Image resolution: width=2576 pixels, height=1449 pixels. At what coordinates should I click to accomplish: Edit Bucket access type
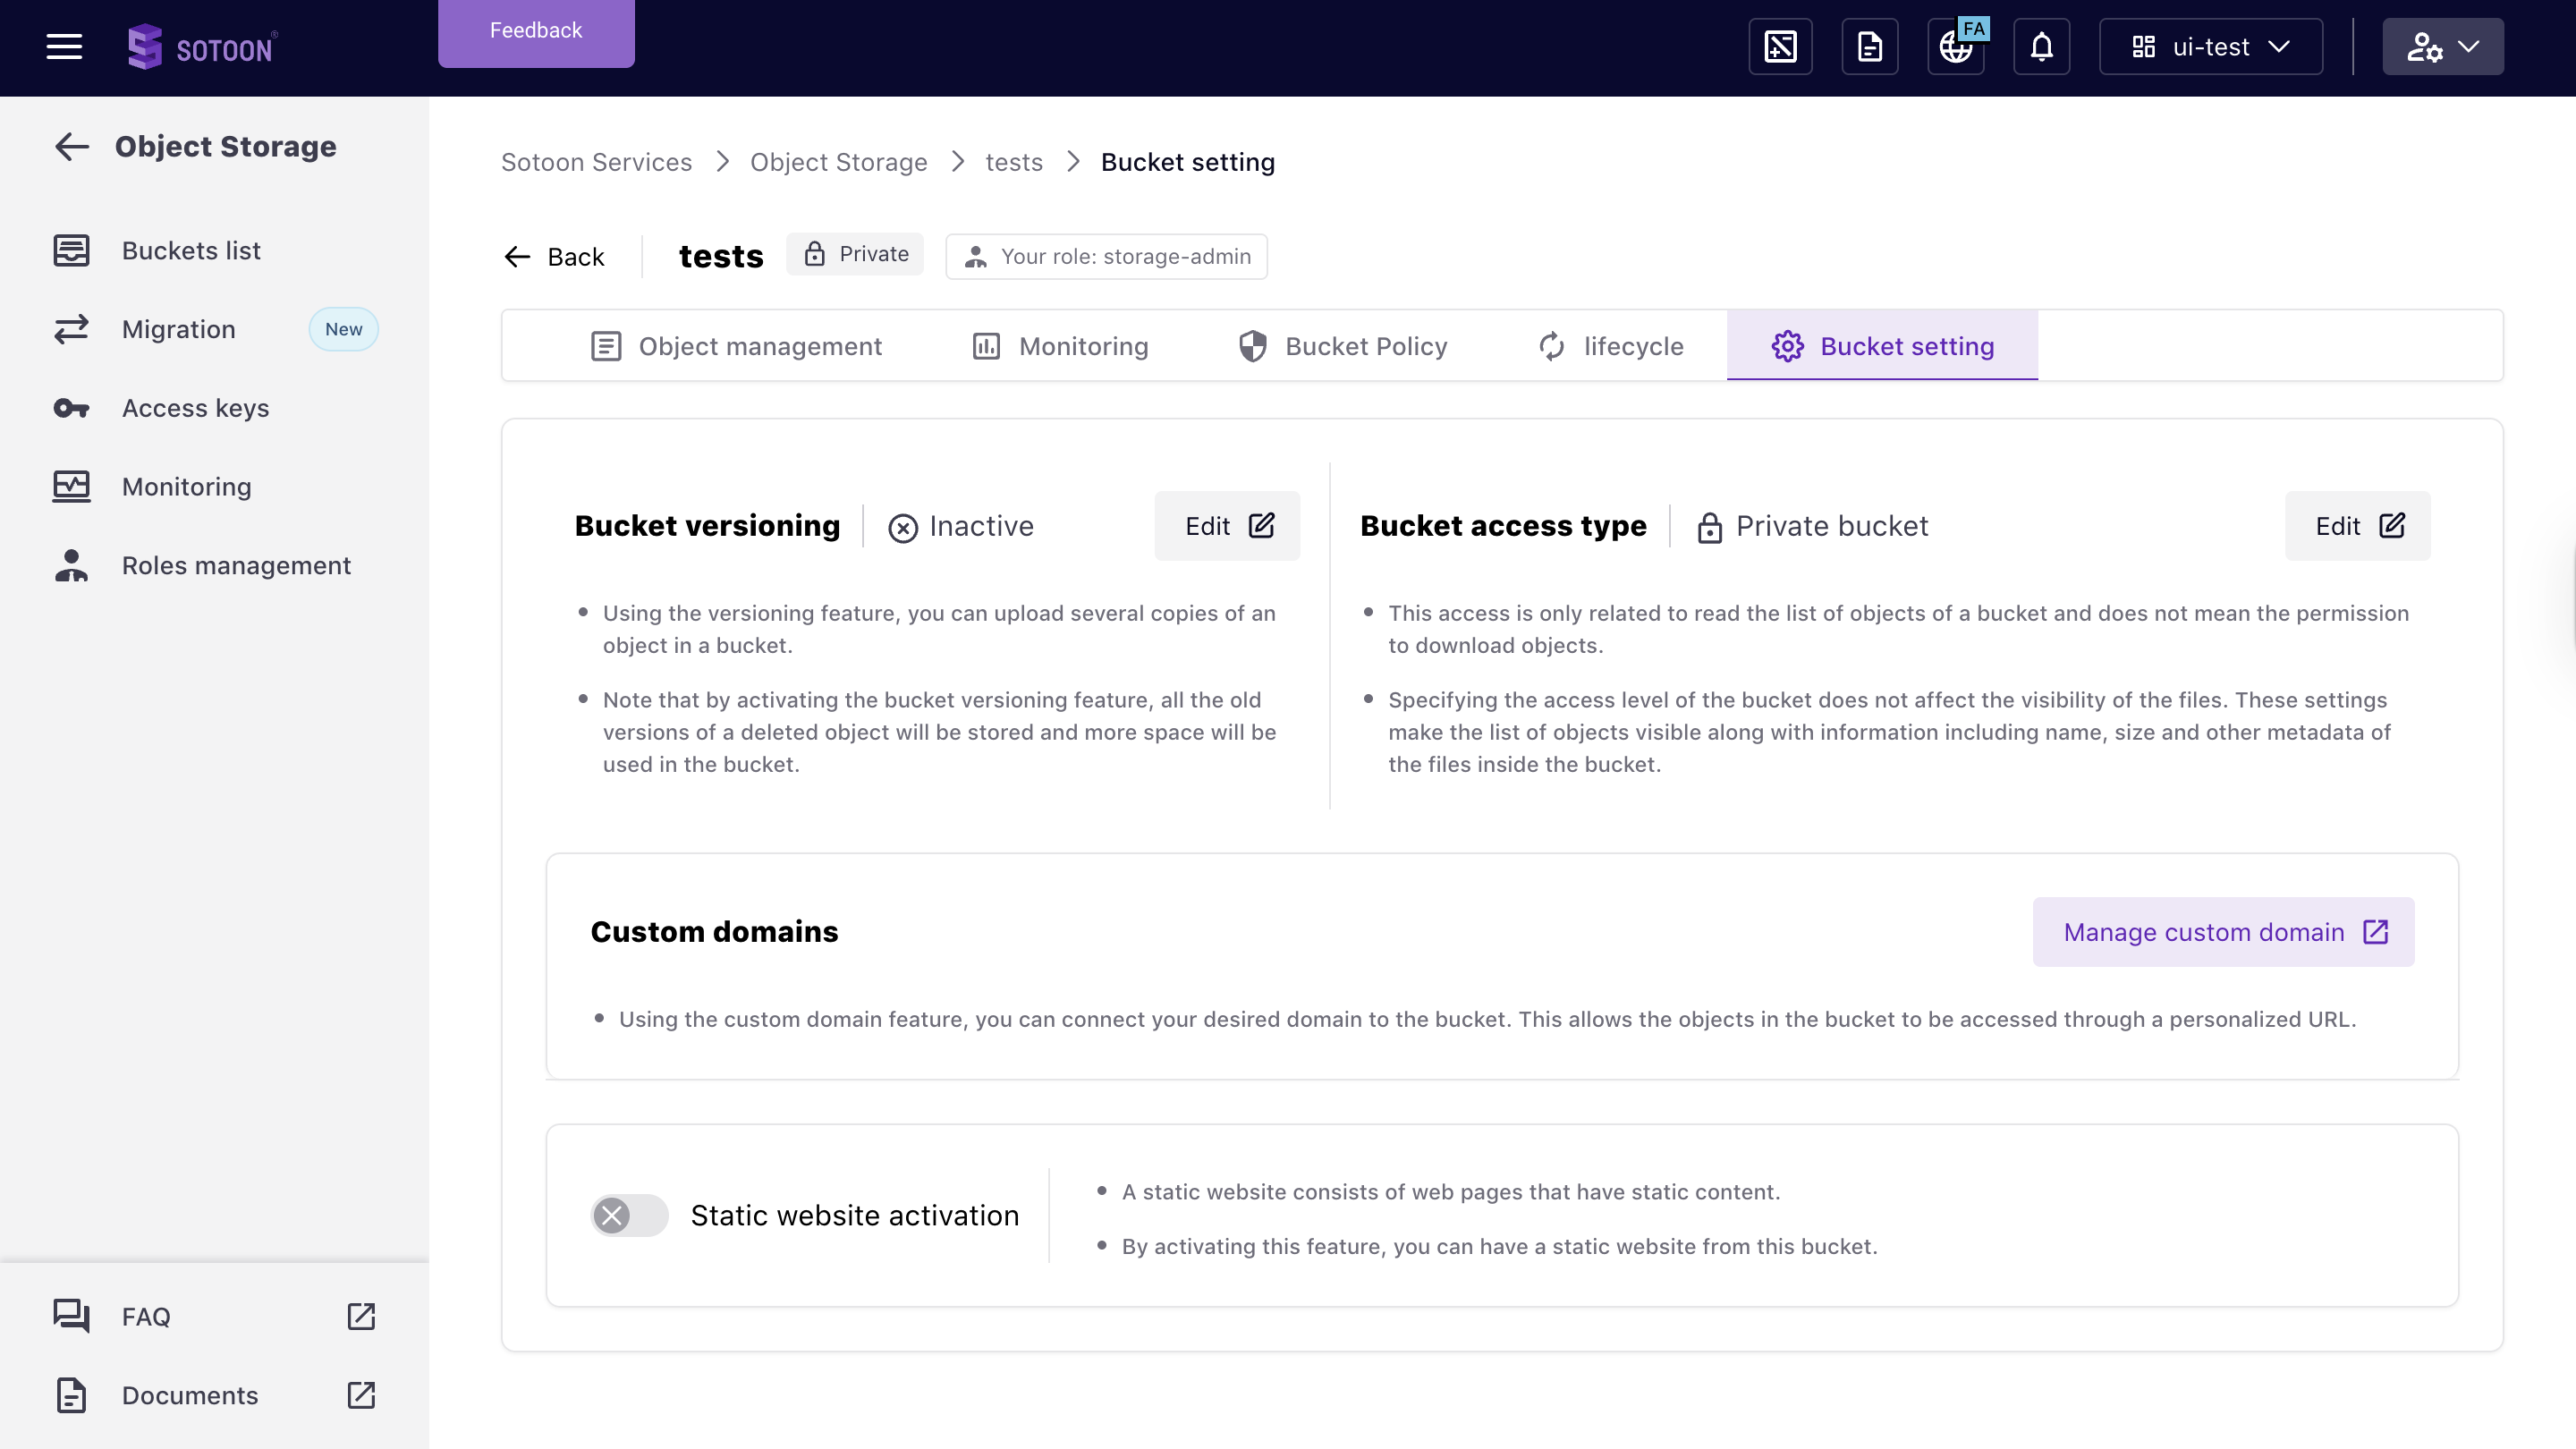pyautogui.click(x=2358, y=526)
